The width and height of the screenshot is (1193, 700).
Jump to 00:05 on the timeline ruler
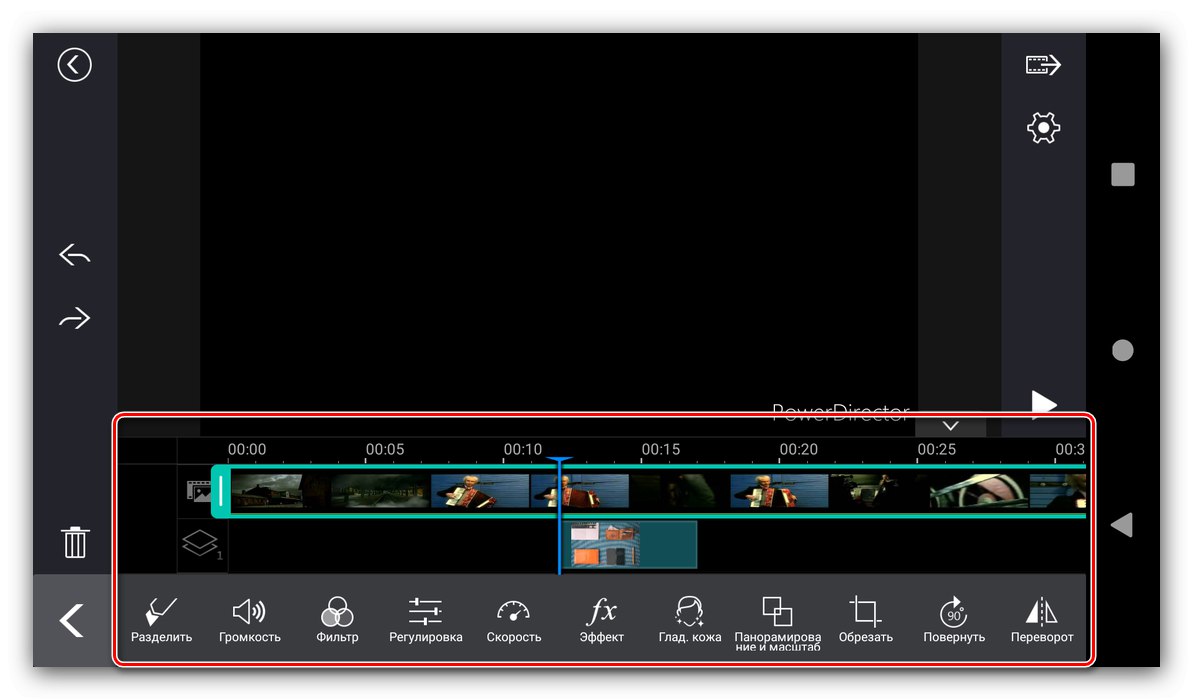coord(385,450)
